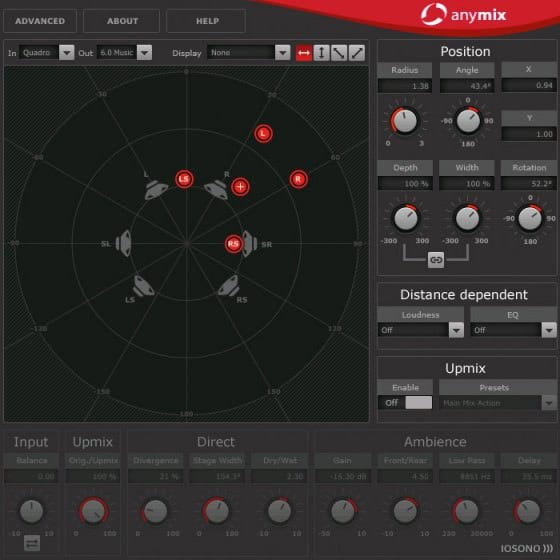This screenshot has height=560, width=560.
Task: Click the Y value field 1.00
Action: tap(529, 134)
